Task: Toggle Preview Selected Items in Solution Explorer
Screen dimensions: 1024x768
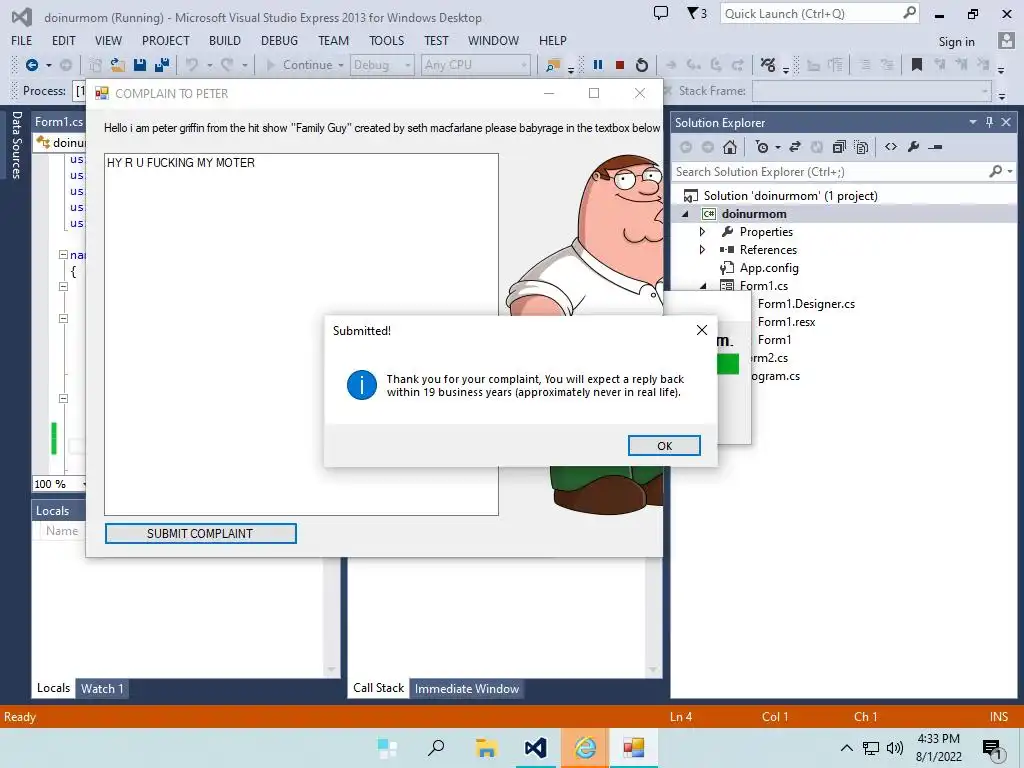Action: coord(935,147)
